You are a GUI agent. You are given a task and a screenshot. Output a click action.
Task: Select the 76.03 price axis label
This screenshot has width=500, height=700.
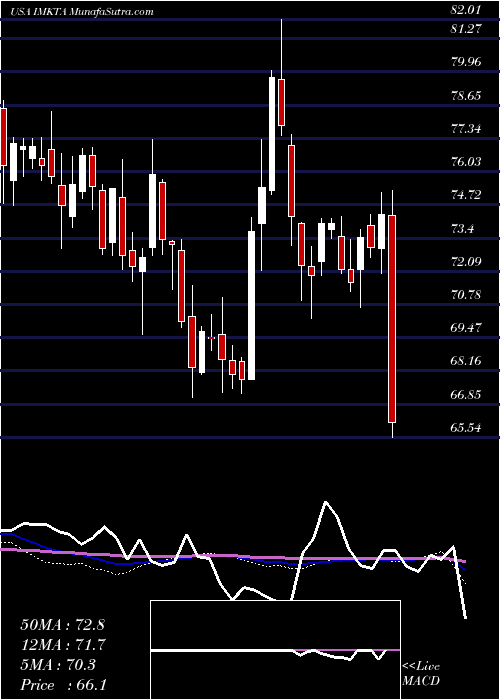pos(467,161)
